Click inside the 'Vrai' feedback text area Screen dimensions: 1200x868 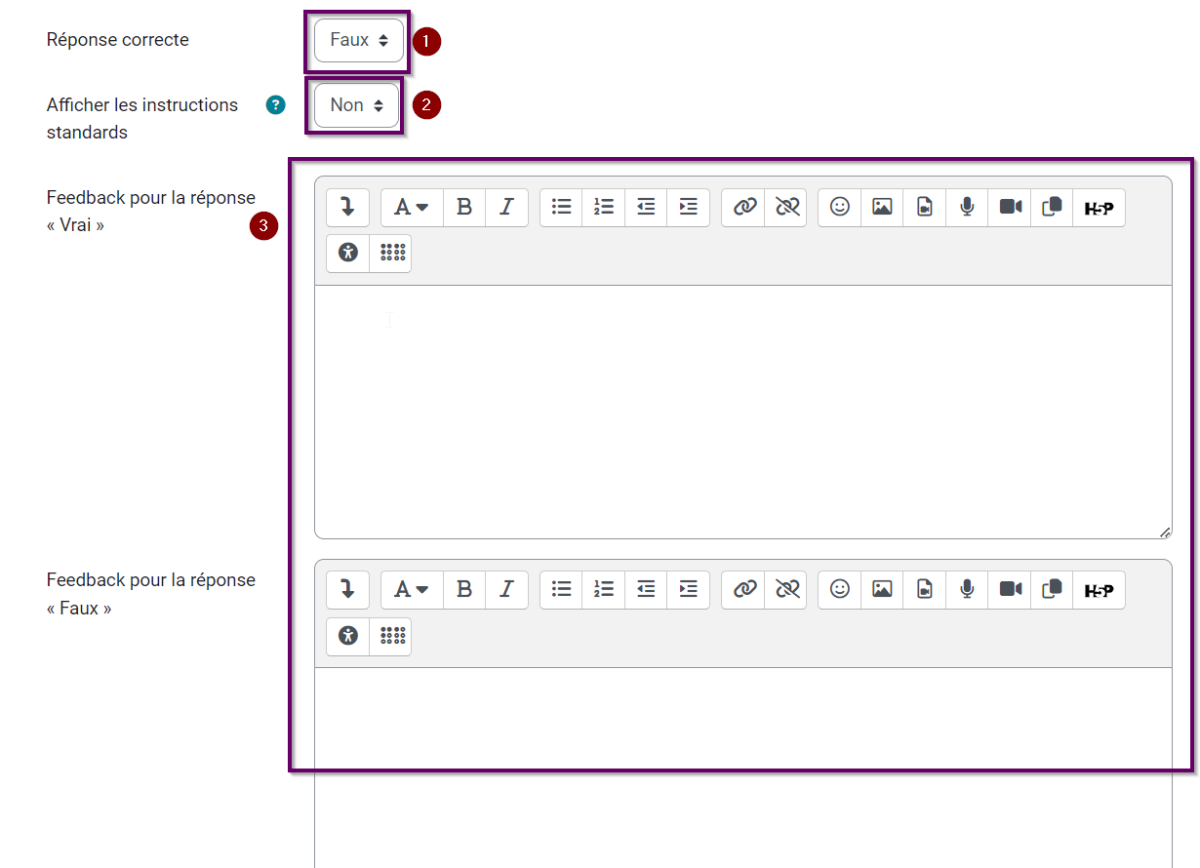coord(742,412)
